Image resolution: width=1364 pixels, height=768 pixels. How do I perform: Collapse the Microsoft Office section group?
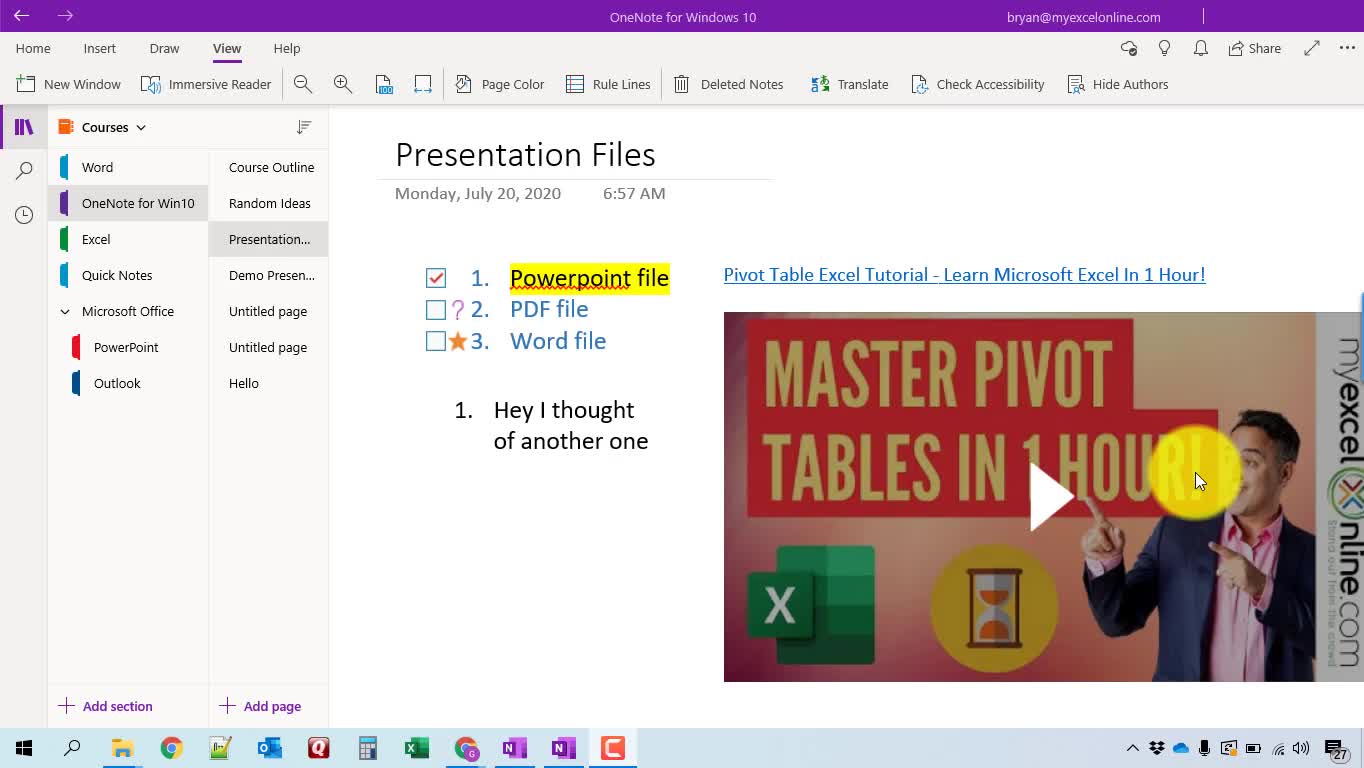pyautogui.click(x=65, y=312)
